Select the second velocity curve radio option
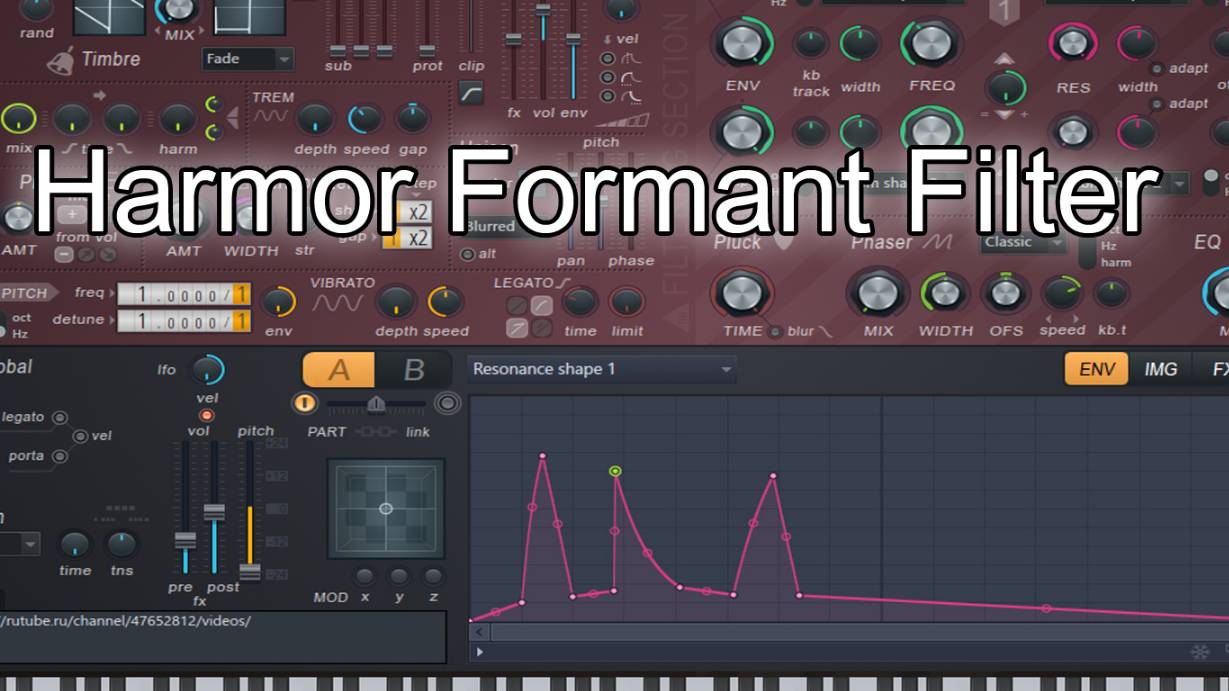1229x691 pixels. (x=607, y=77)
